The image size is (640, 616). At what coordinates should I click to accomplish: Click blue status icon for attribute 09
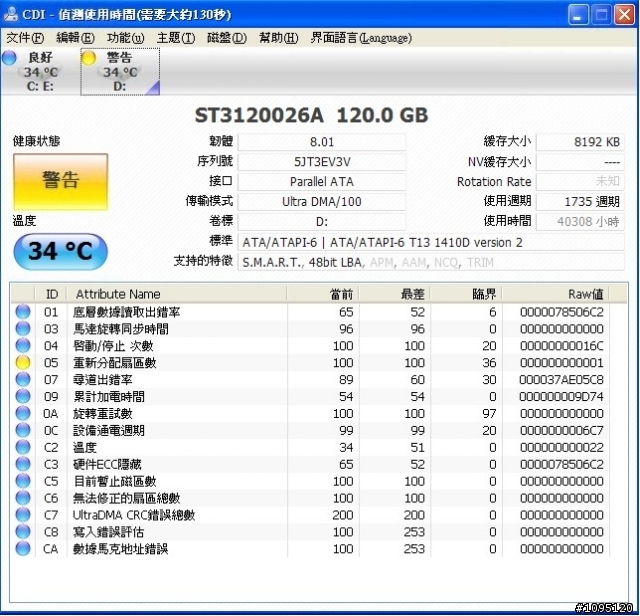pos(23,396)
